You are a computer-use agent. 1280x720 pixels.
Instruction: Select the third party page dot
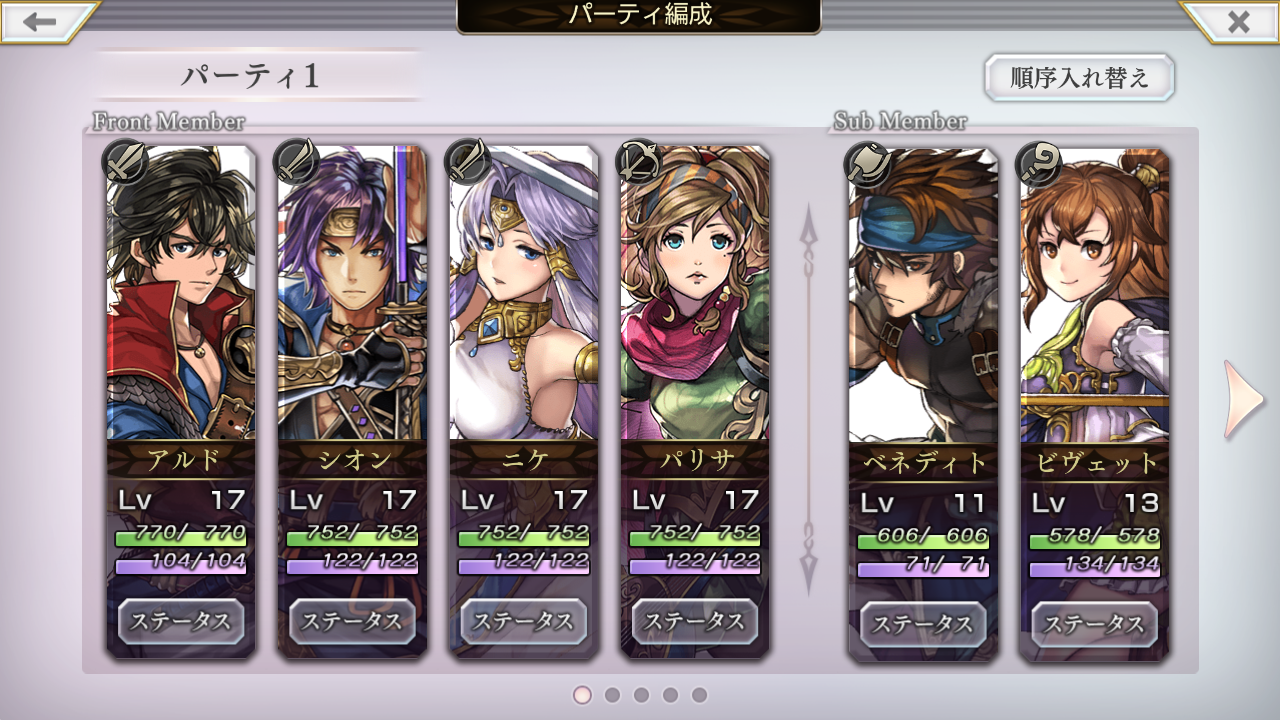(641, 694)
